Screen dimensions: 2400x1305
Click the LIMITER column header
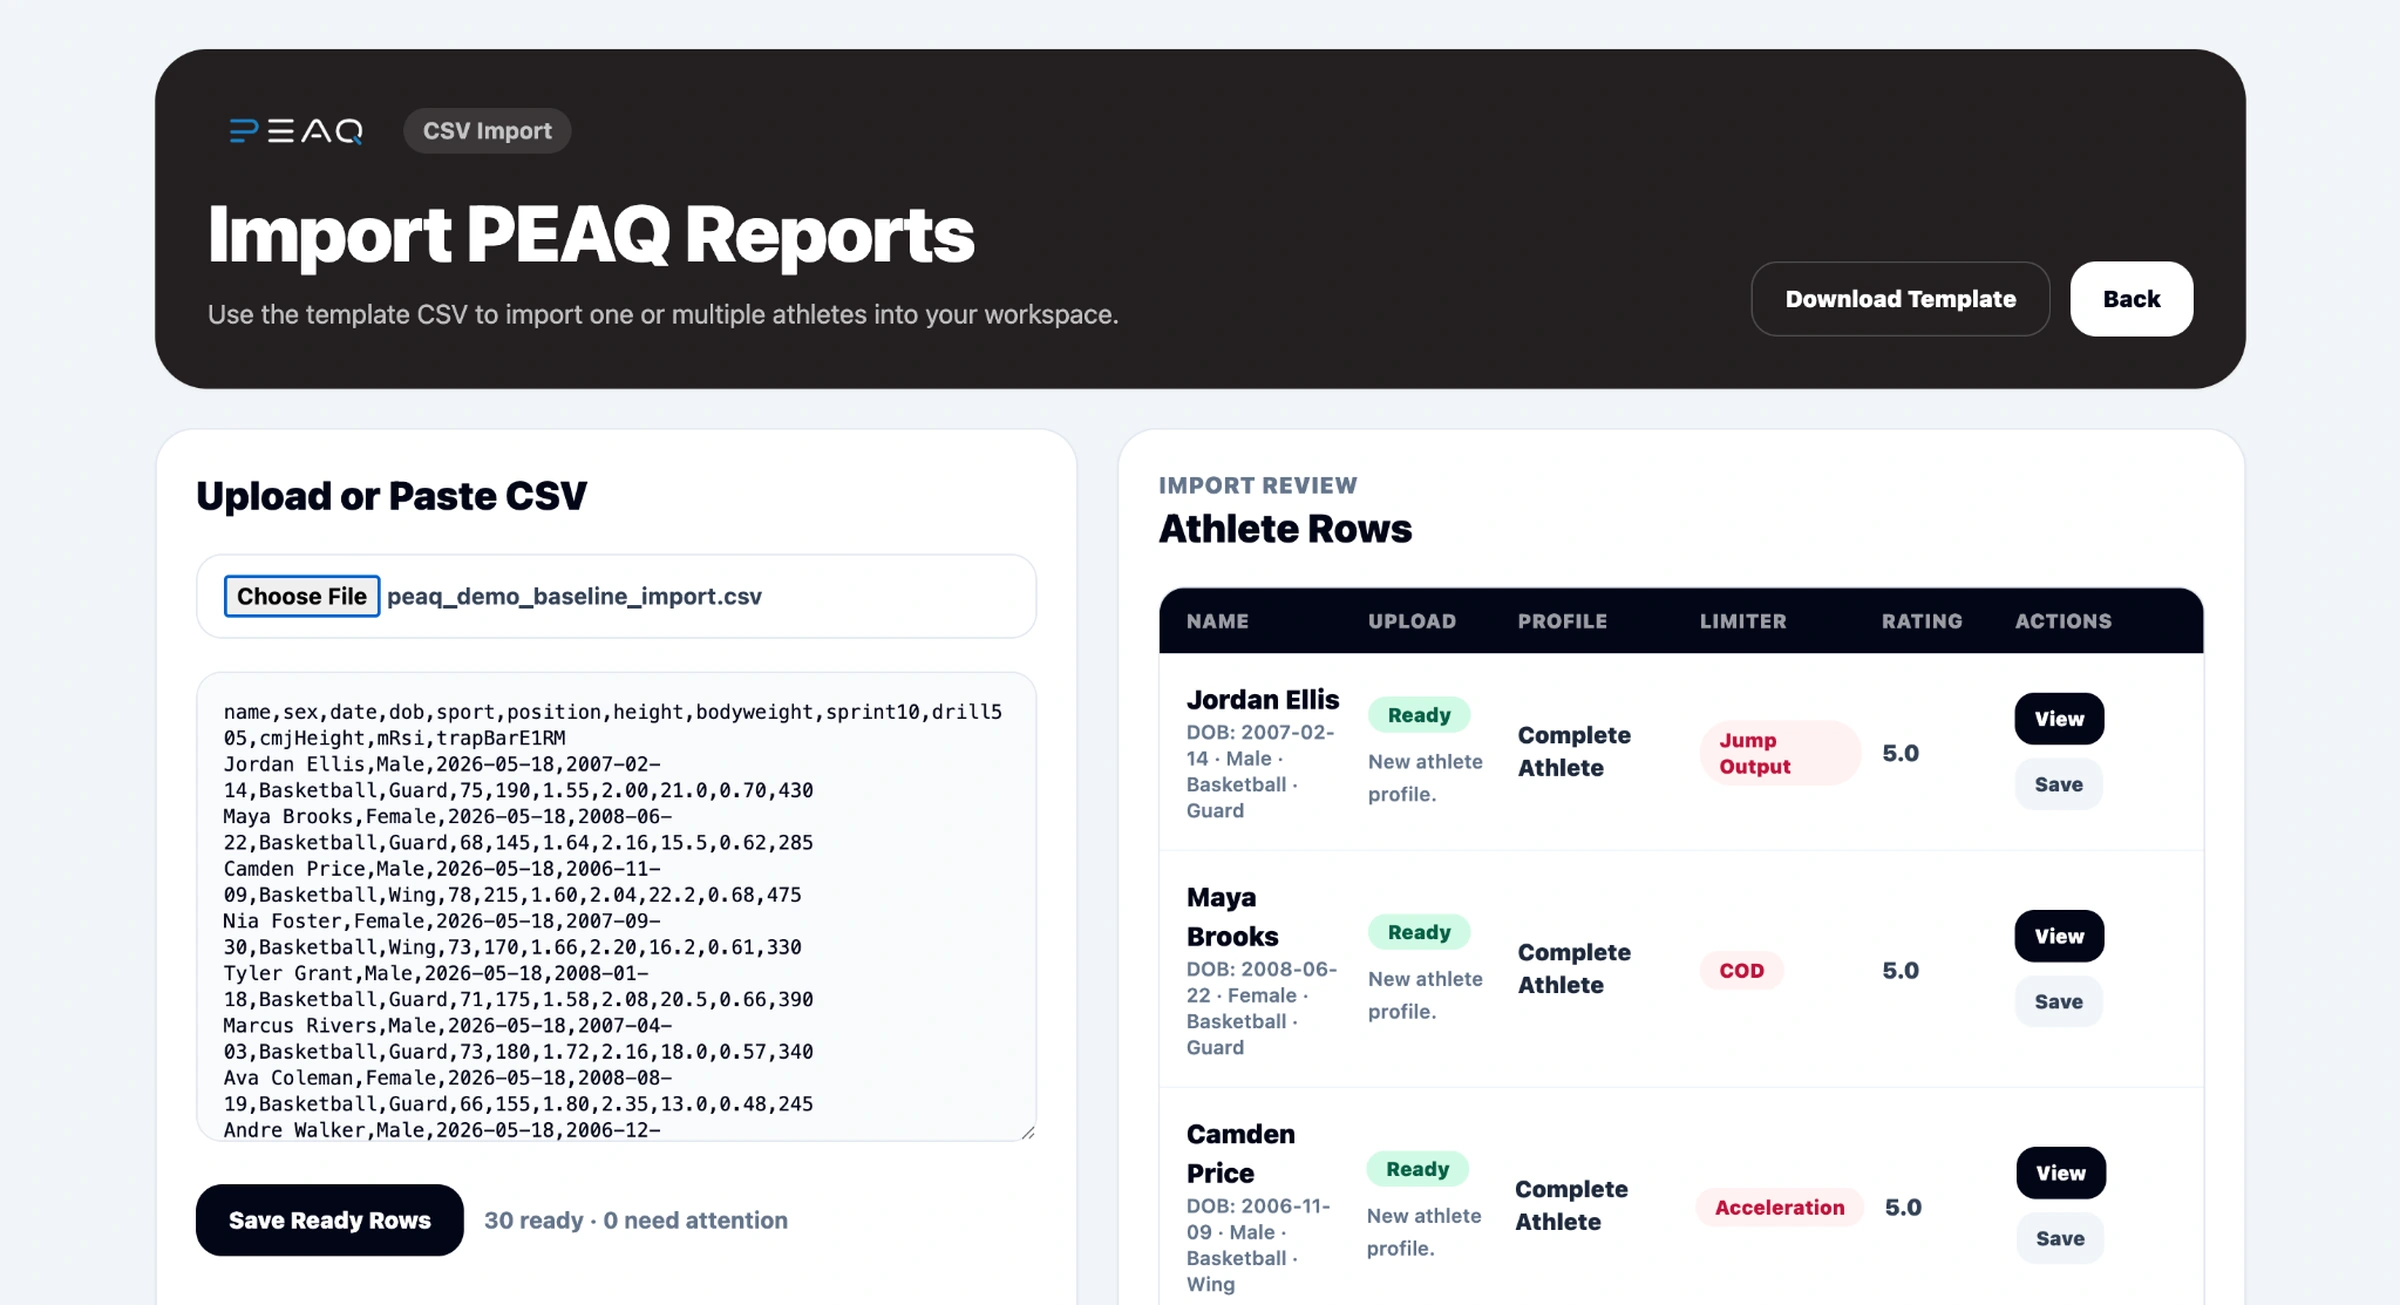coord(1743,621)
